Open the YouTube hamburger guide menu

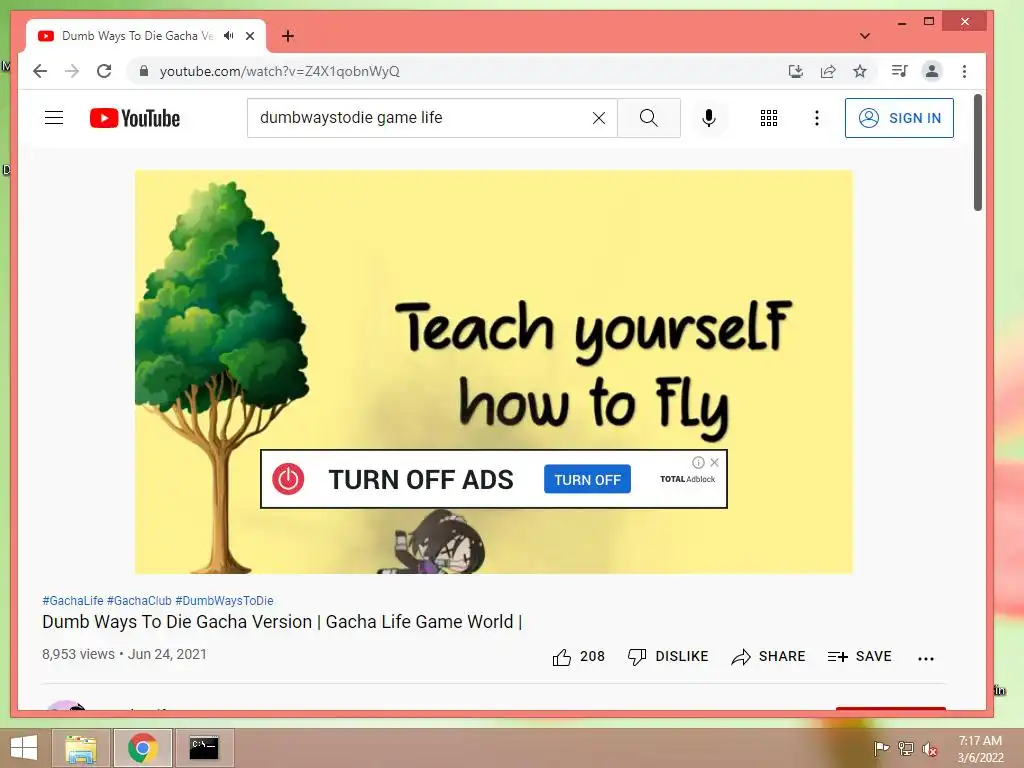[54, 118]
